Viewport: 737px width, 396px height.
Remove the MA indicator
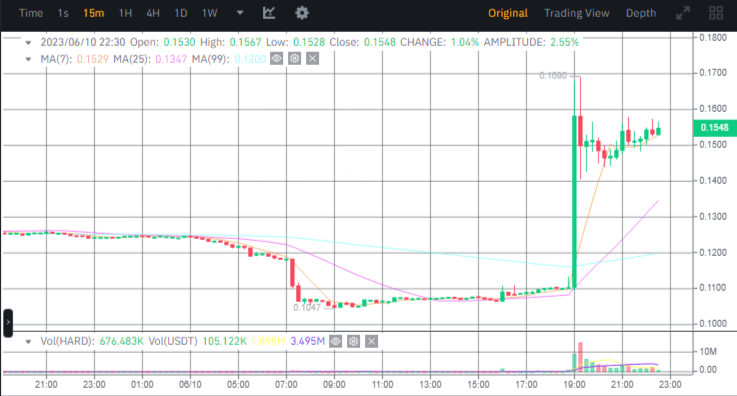coord(312,59)
